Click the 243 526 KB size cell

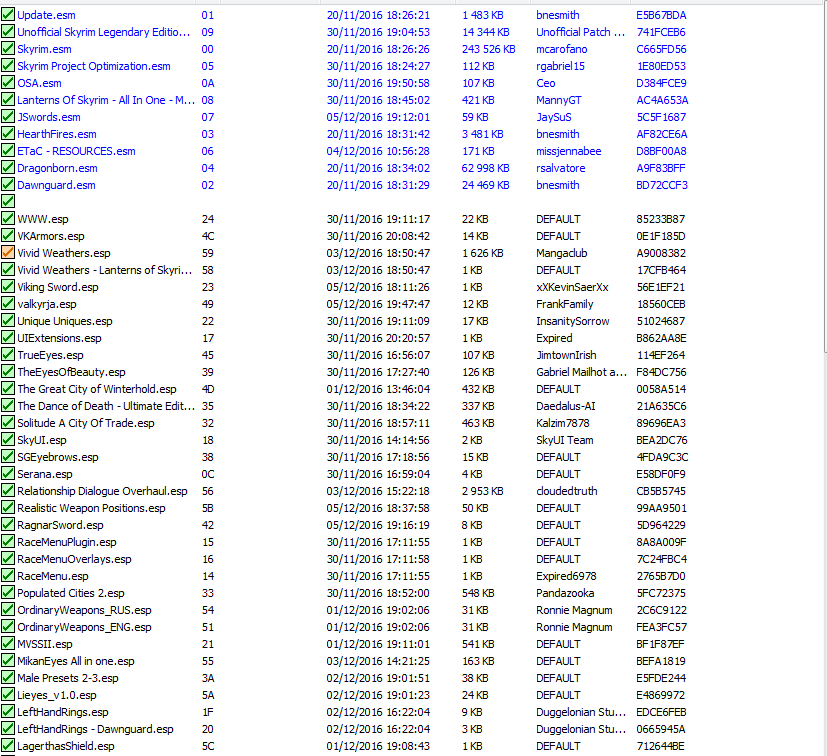coord(488,49)
